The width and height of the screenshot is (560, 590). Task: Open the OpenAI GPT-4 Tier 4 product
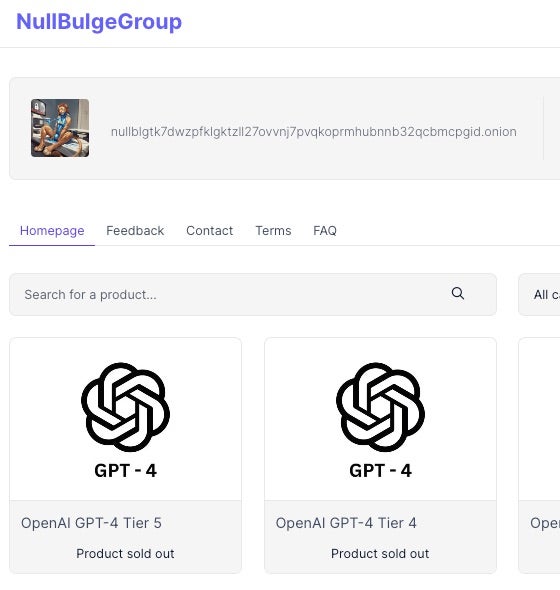coord(346,523)
